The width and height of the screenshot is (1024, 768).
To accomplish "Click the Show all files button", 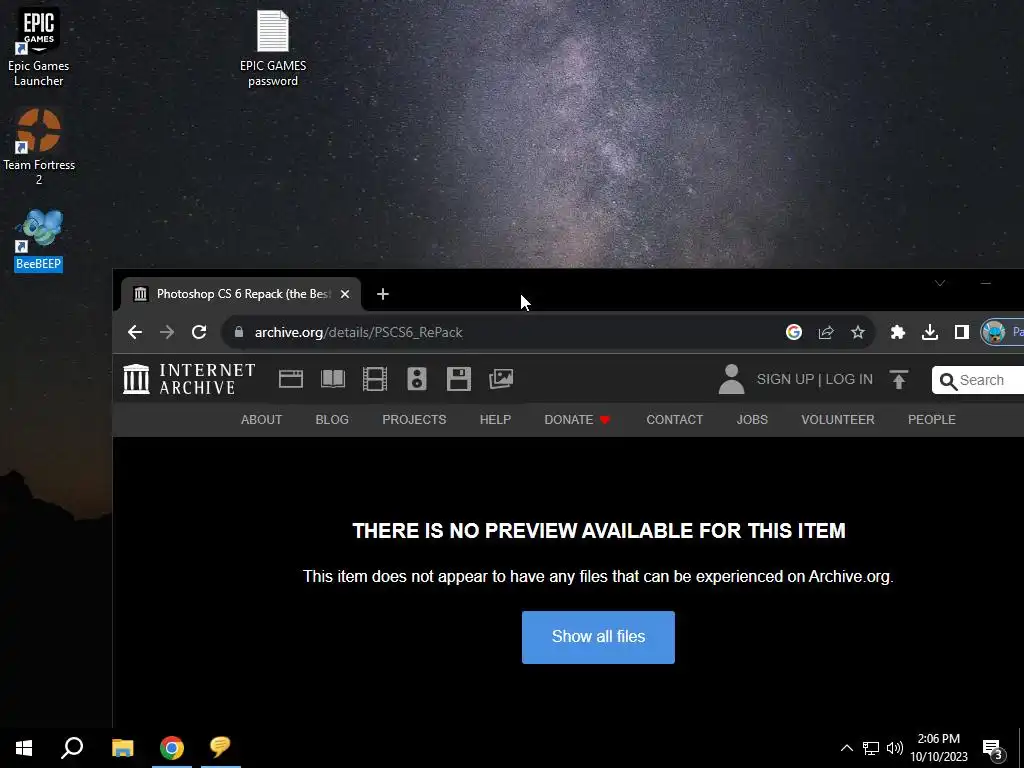I will [598, 637].
